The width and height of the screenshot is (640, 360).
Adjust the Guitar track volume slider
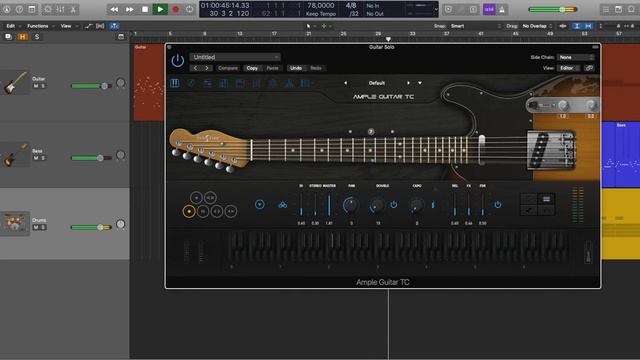click(91, 86)
